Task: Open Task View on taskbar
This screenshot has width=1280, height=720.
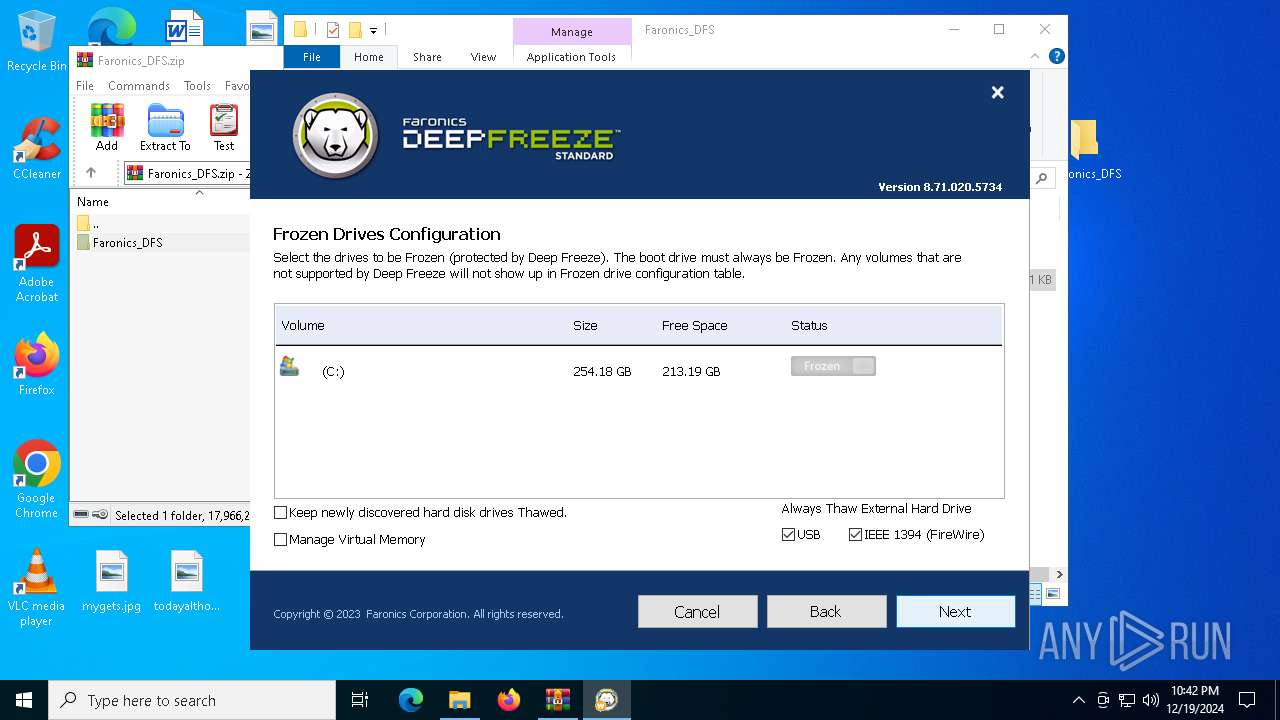Action: (360, 700)
